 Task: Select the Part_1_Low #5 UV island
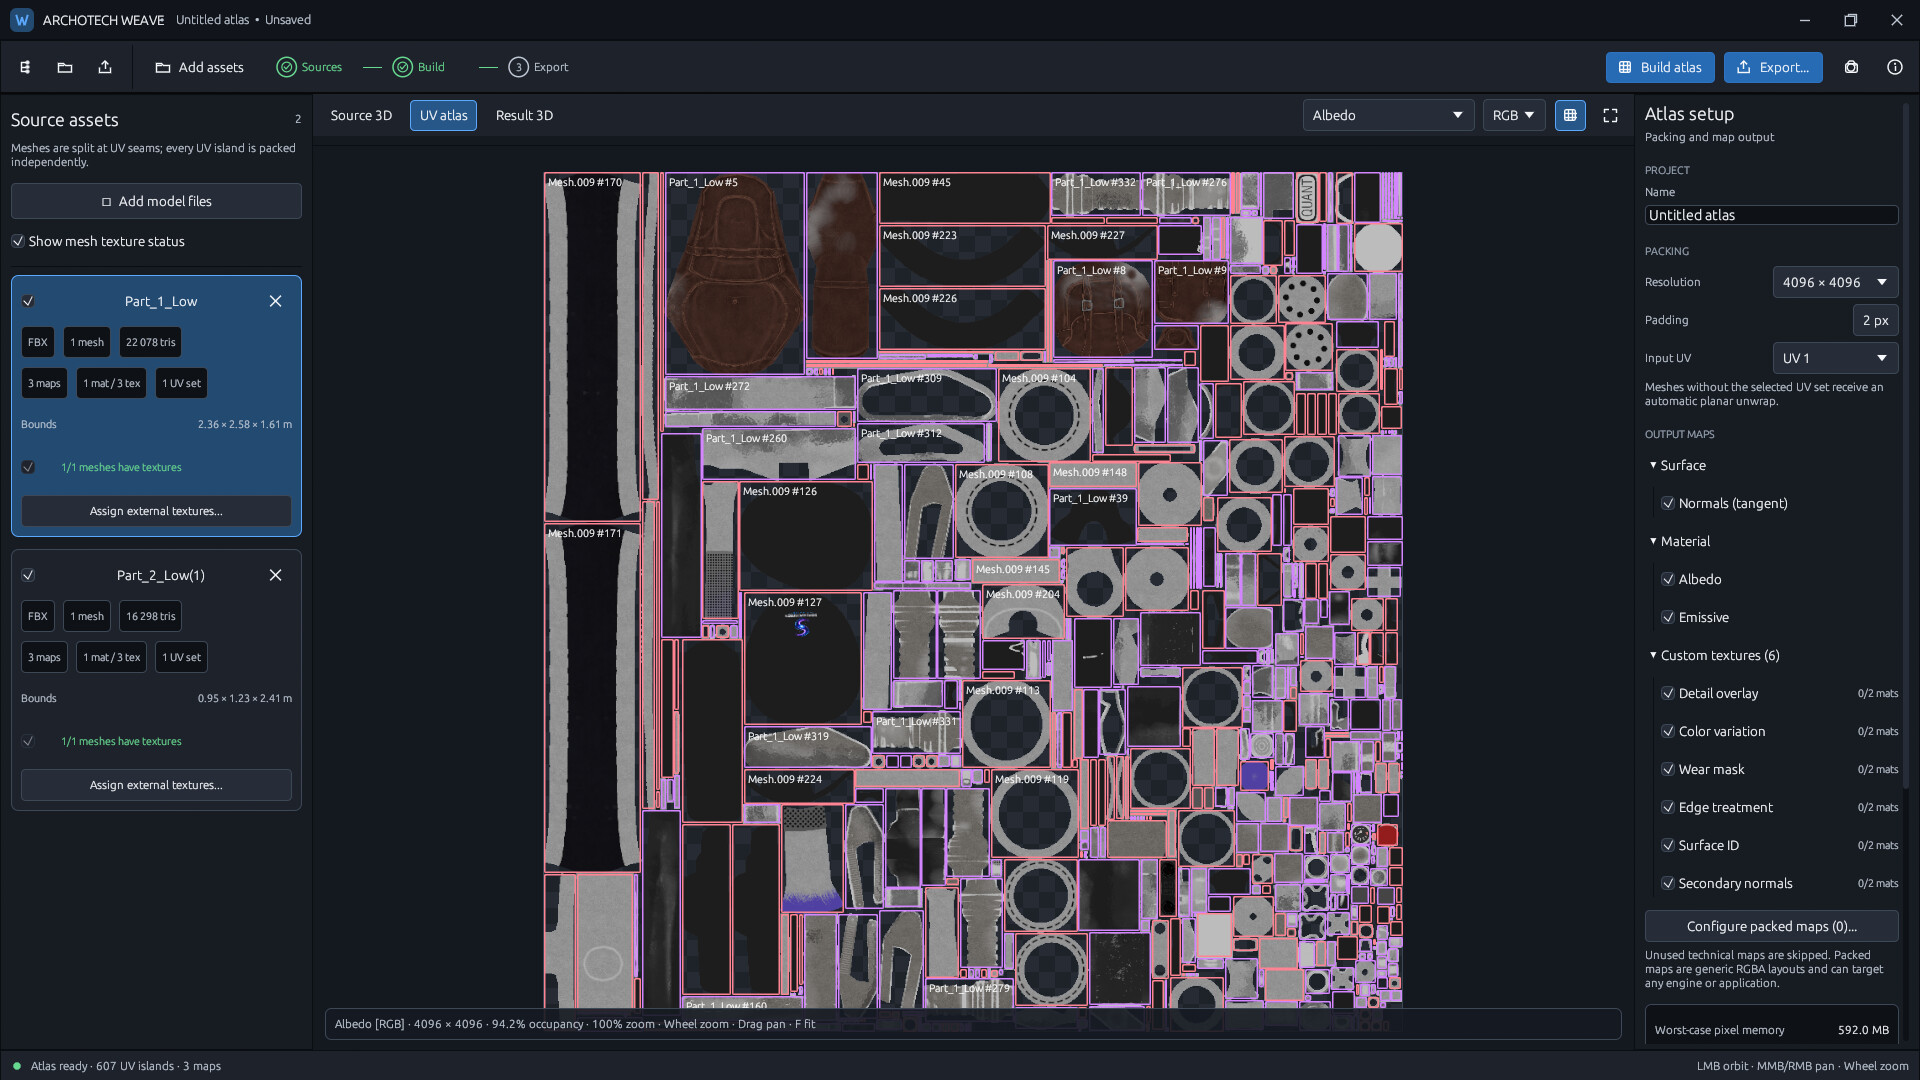point(735,274)
